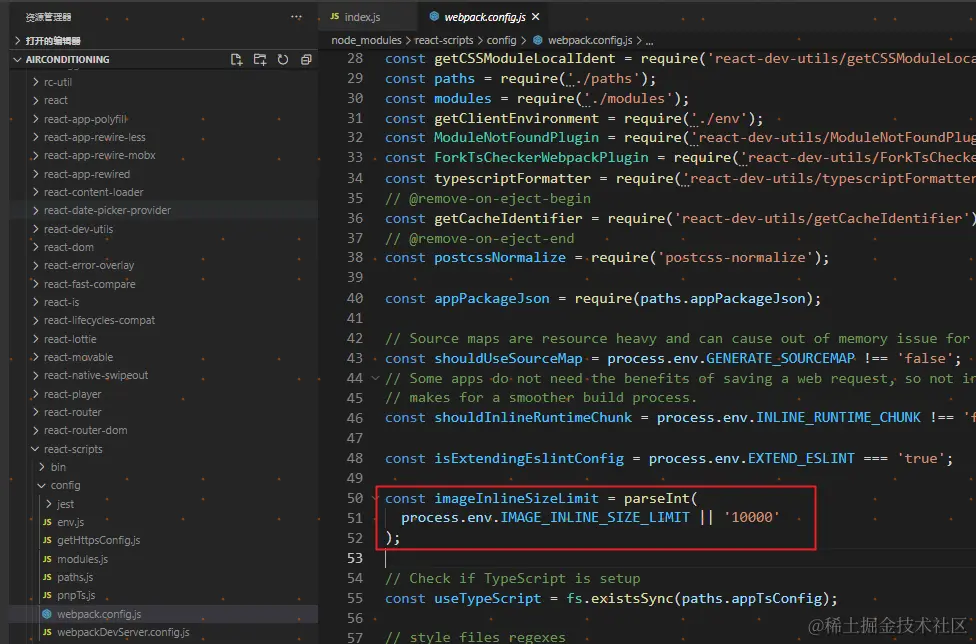Expand the rc-util folder
Screen dimensions: 976x644
coord(35,82)
